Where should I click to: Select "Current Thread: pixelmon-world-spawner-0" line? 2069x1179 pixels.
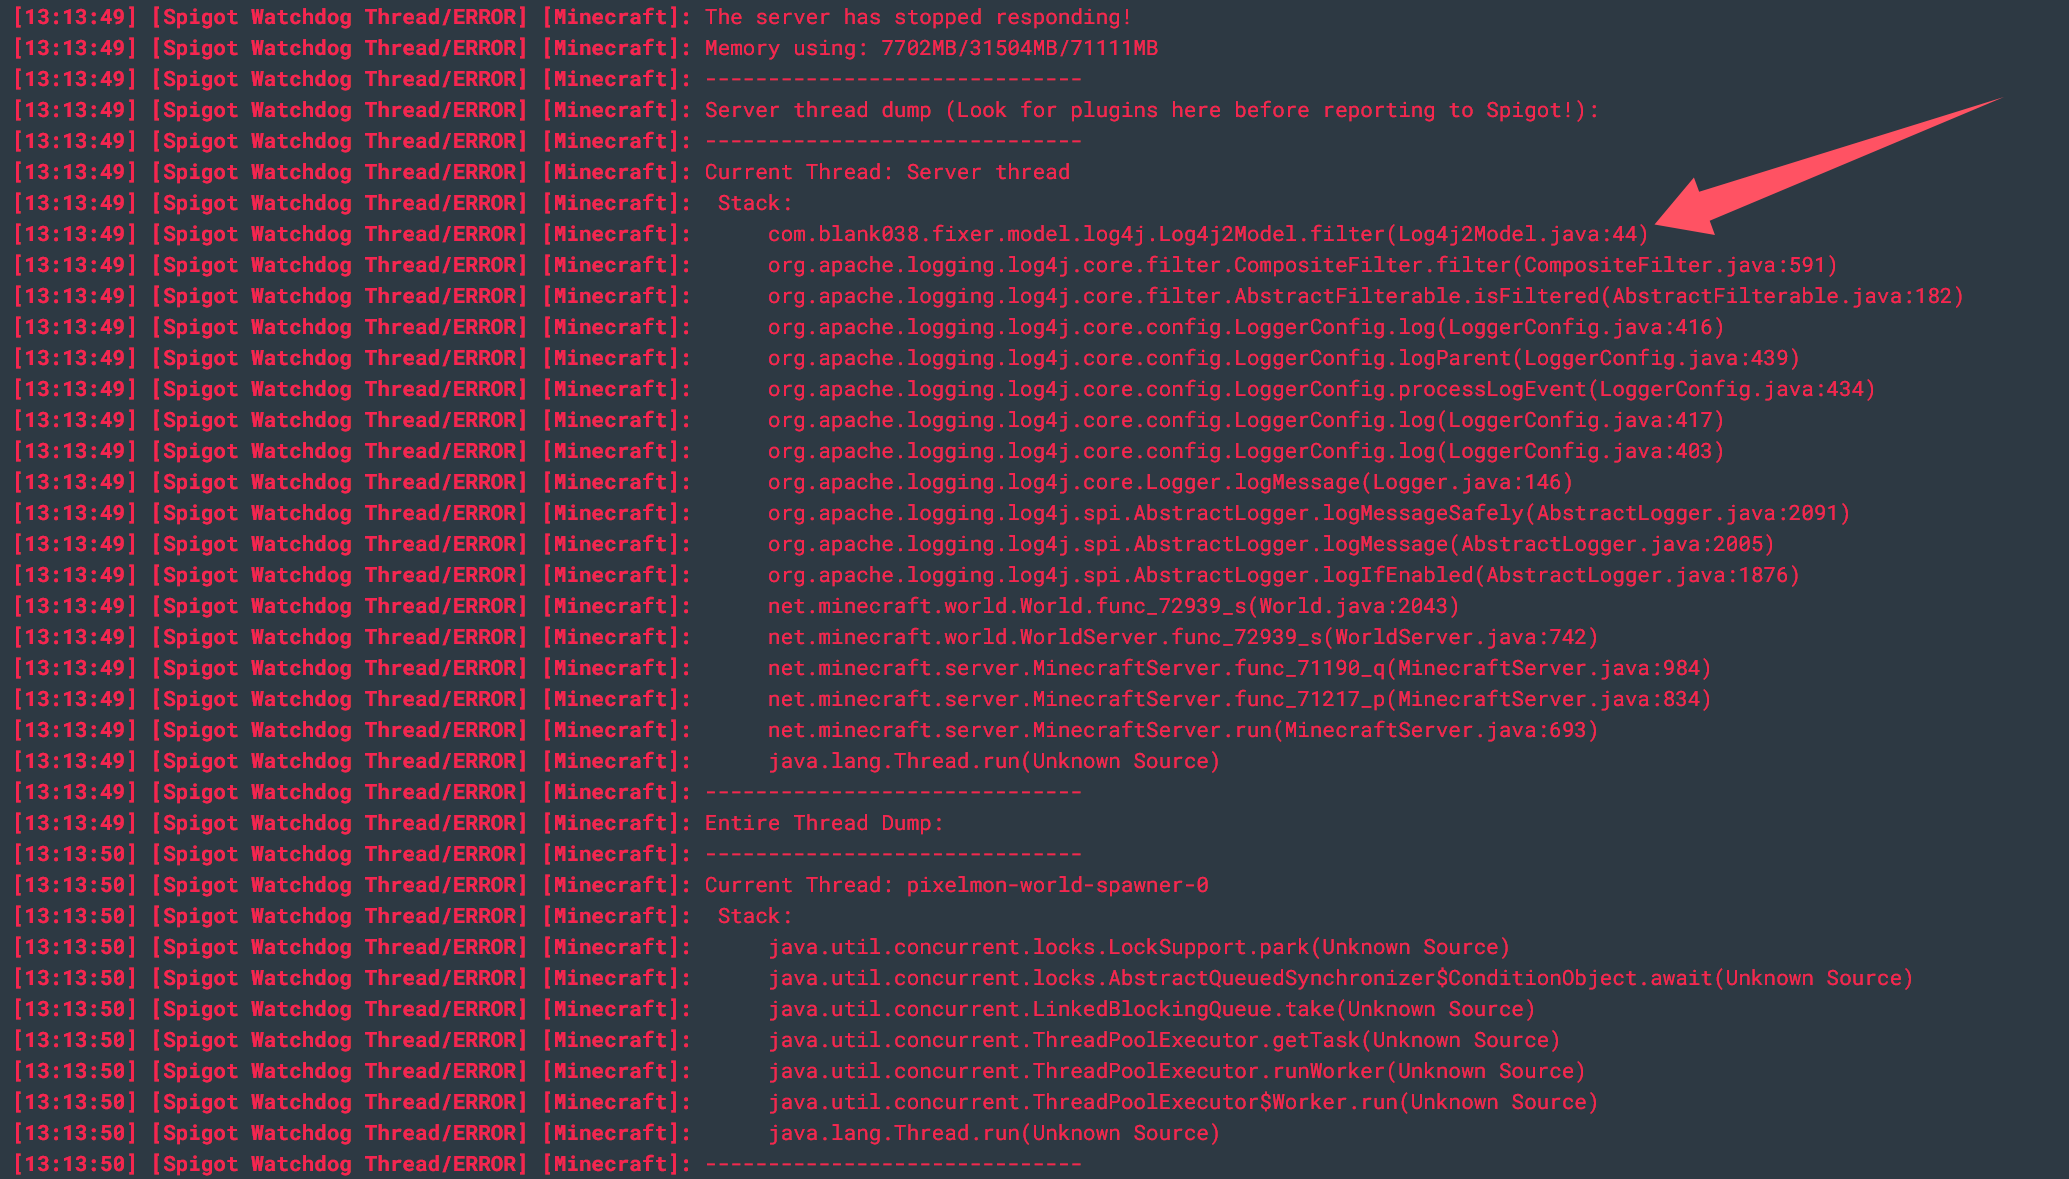[956, 885]
